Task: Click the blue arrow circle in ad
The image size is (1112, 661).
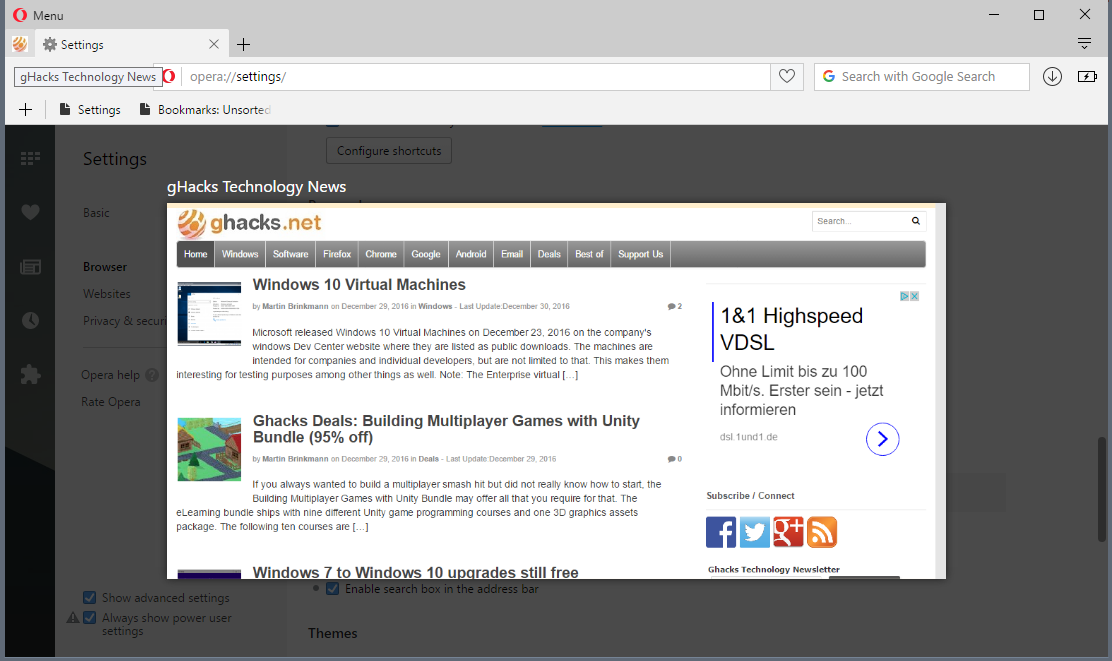Action: tap(882, 439)
